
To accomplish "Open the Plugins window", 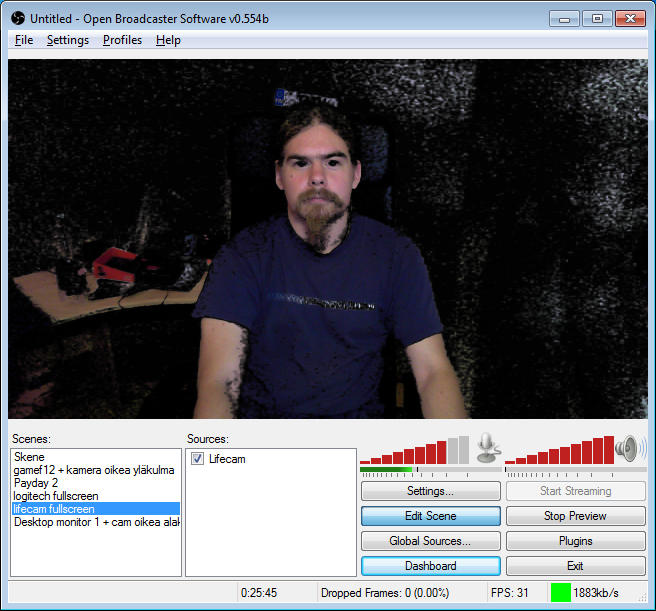I will tap(575, 541).
